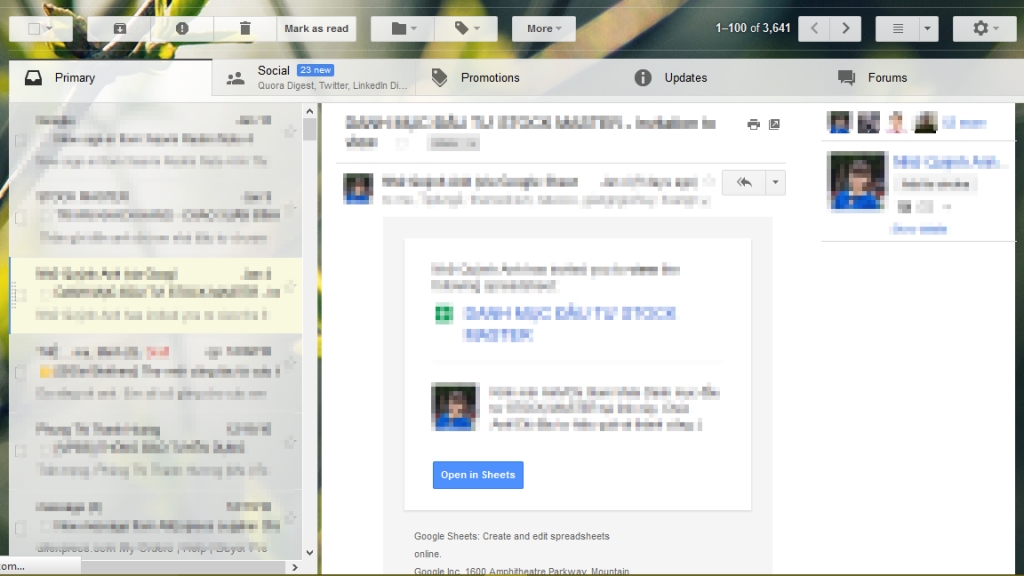
Task: Check the Phung Thi Thanh Hang row checkbox
Action: pos(20,451)
